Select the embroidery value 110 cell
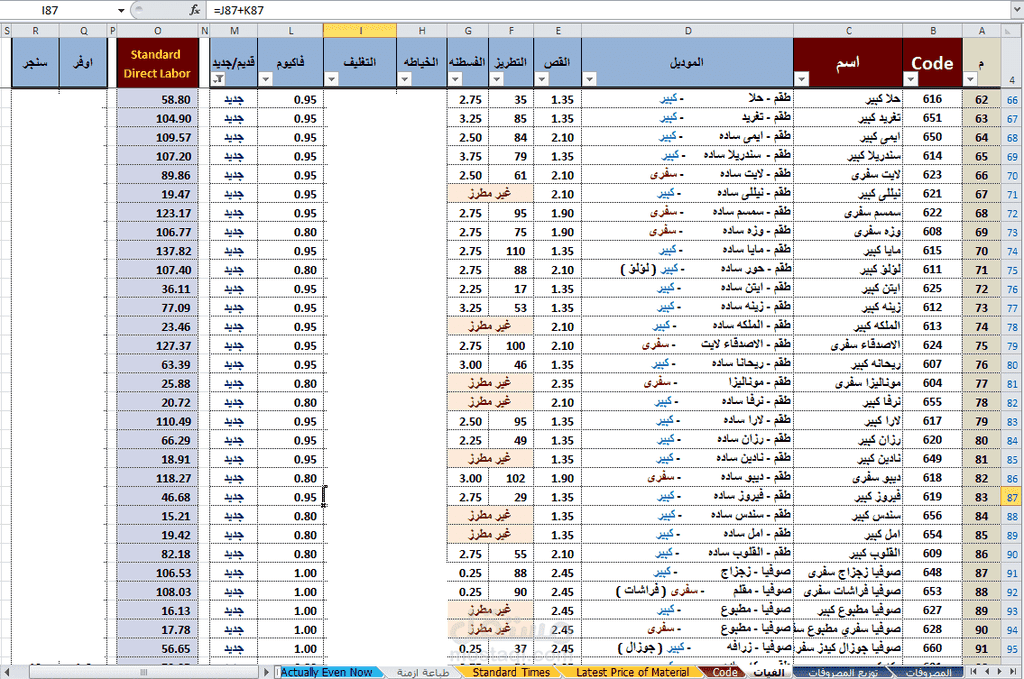Viewport: 1024px width, 679px height. coord(511,251)
